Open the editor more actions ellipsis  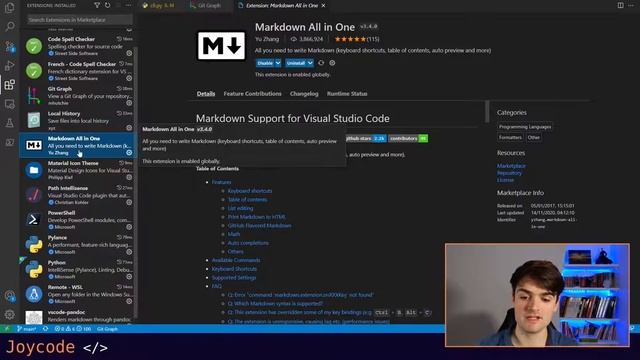coord(631,5)
